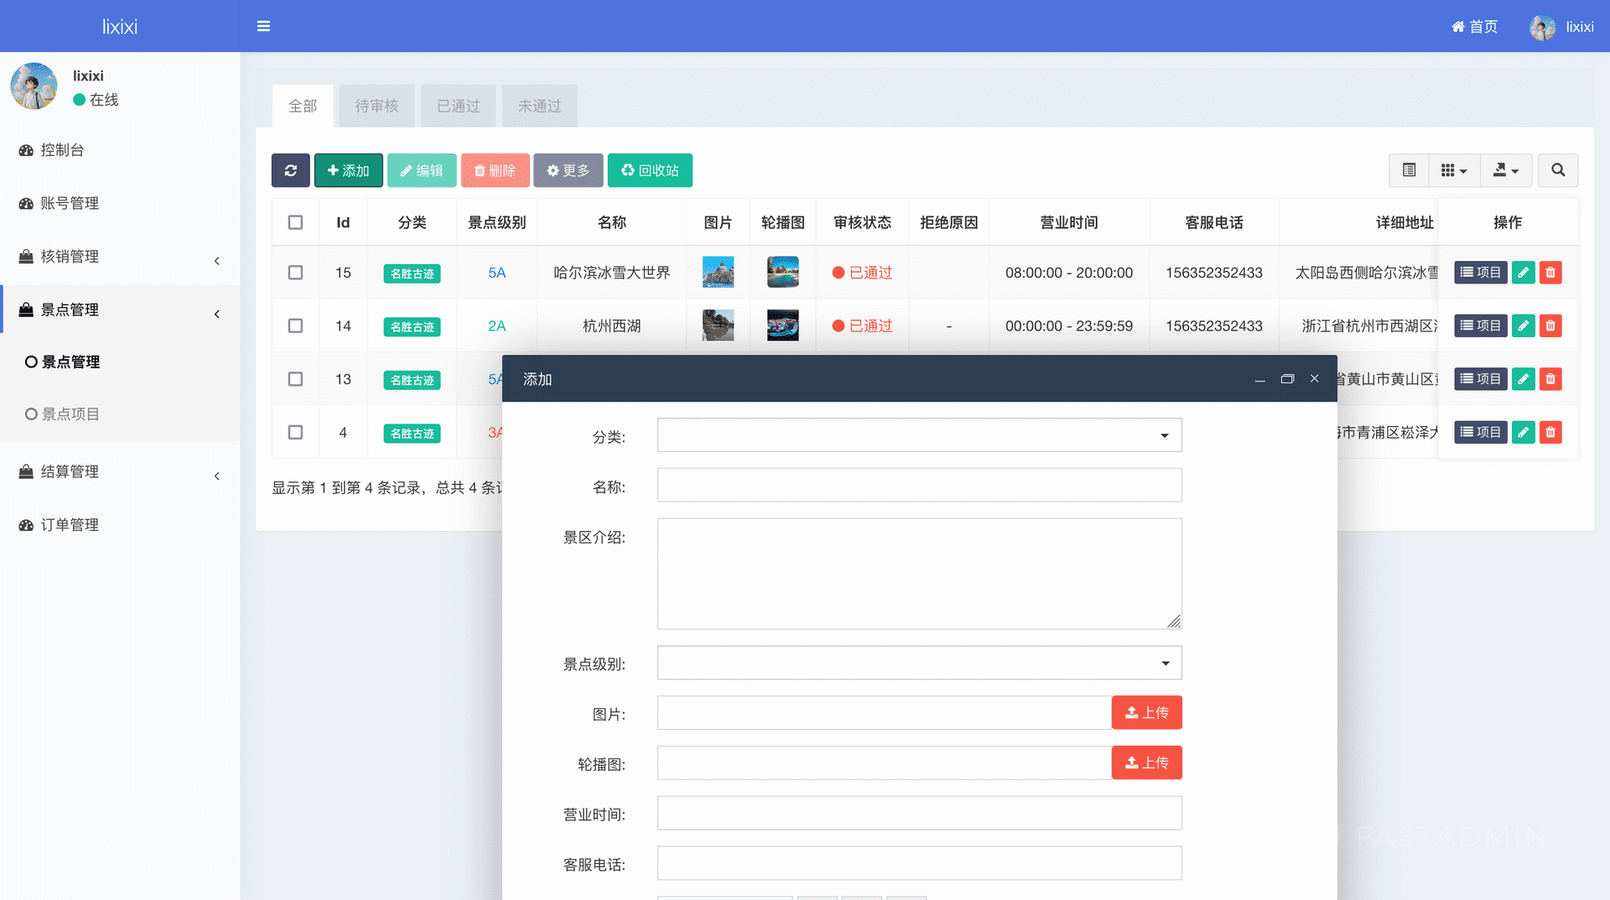Open the 回收站 recycle bin
This screenshot has height=900, width=1610.
pos(650,170)
